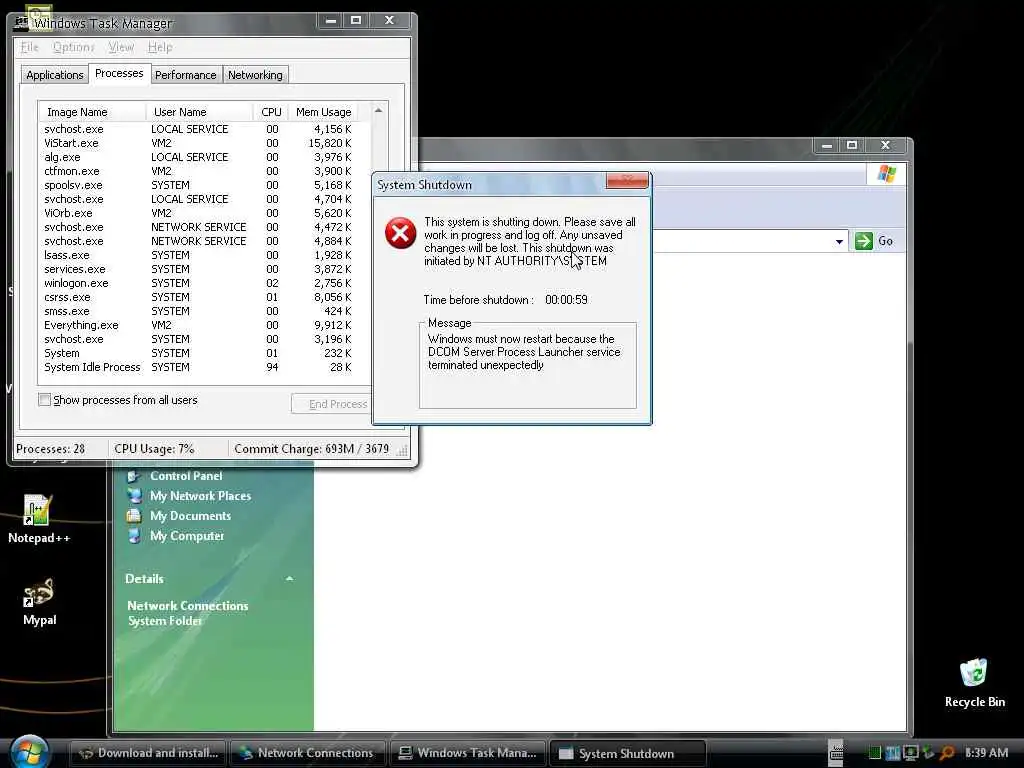Click the Task Manager title bar icon

point(22,23)
